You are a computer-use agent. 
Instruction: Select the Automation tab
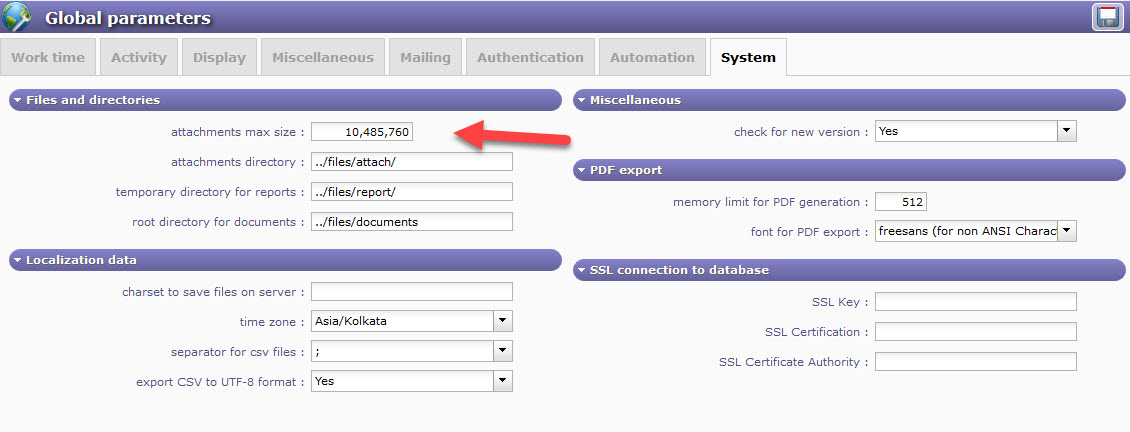click(x=652, y=57)
